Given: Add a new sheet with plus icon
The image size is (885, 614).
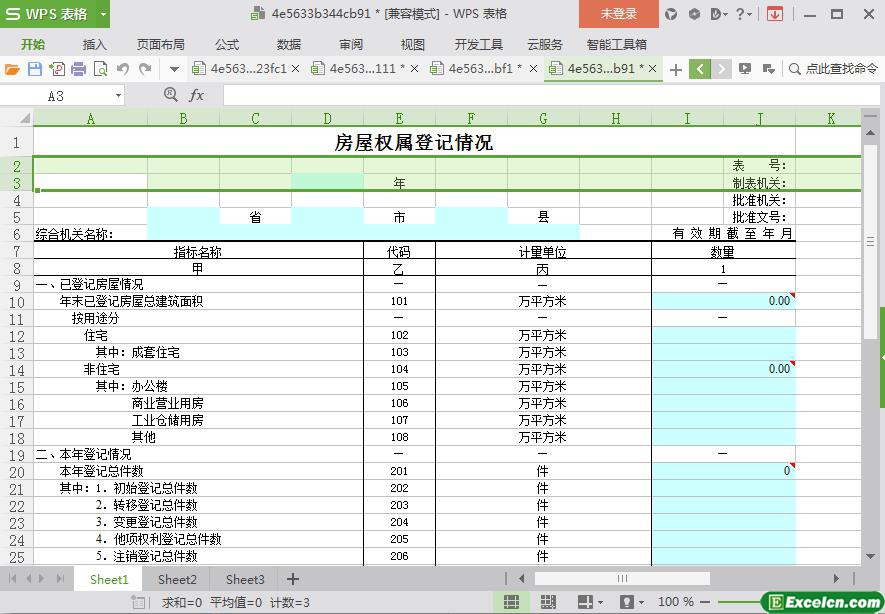Looking at the screenshot, I should [x=293, y=579].
